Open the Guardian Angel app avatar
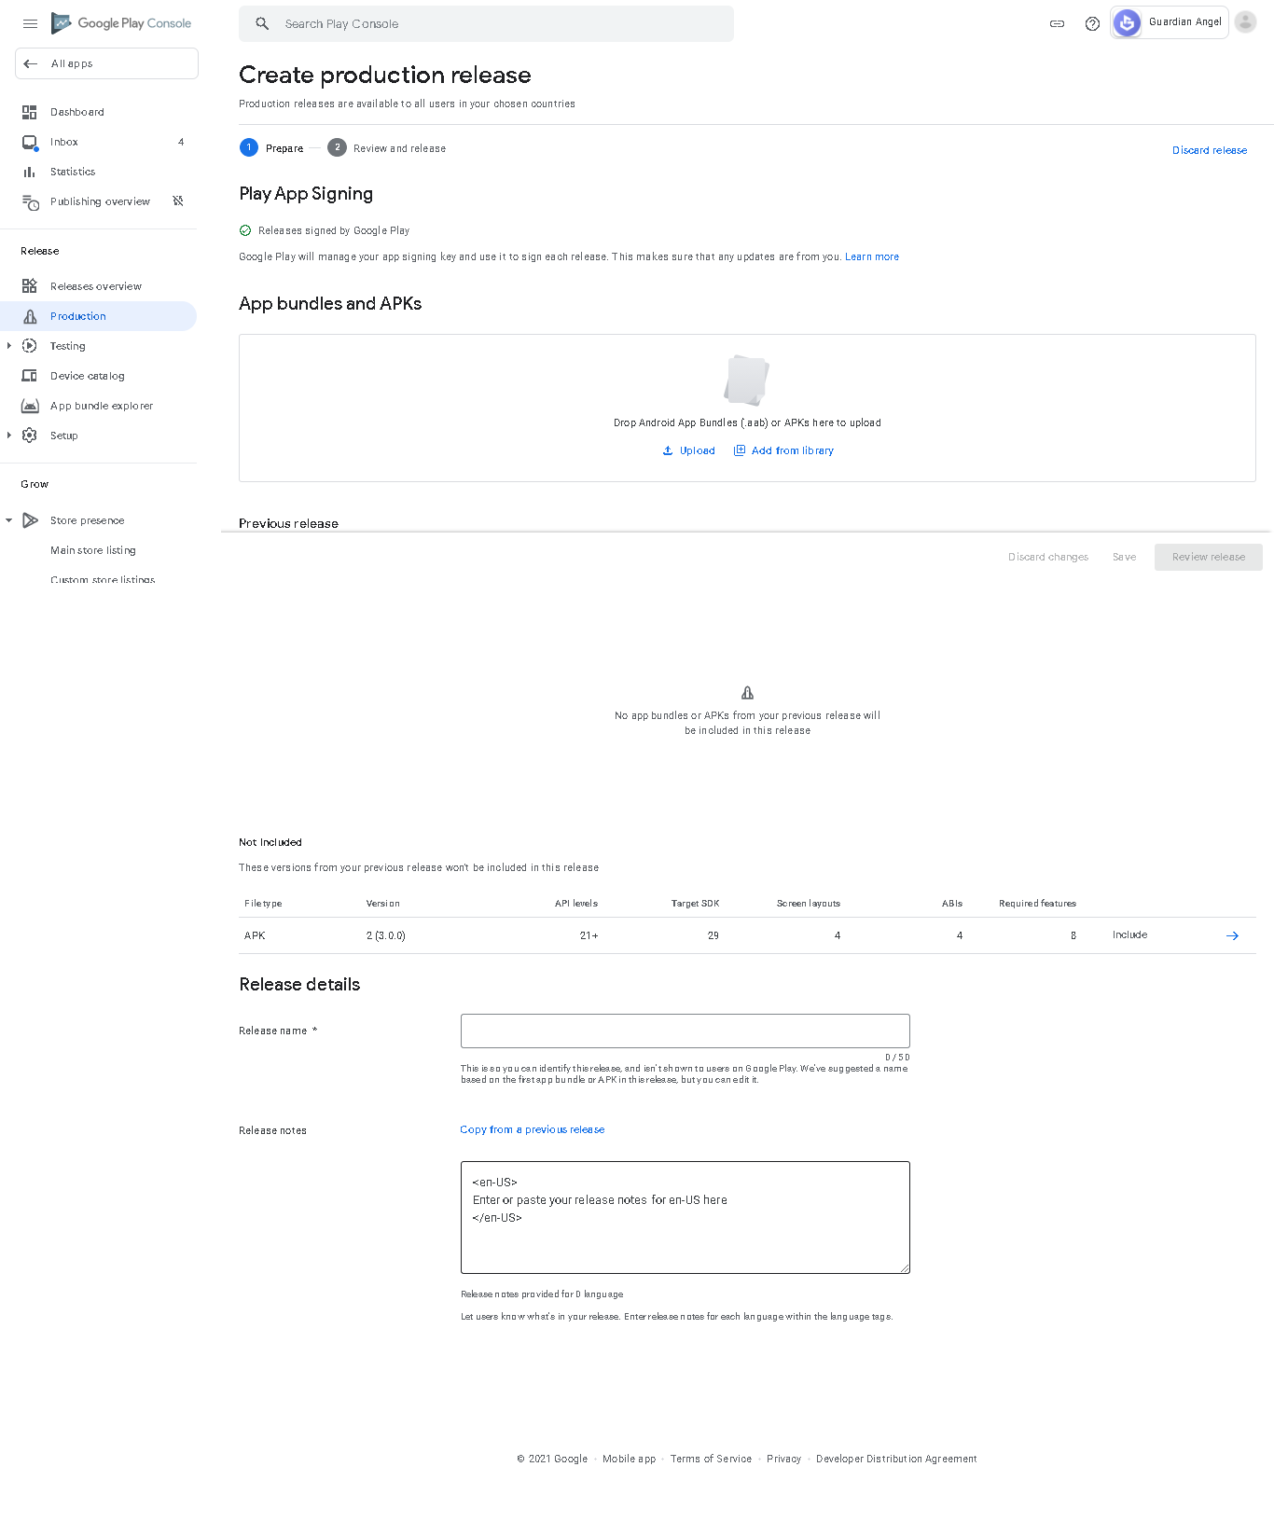The height and width of the screenshot is (1536, 1274). click(x=1126, y=22)
